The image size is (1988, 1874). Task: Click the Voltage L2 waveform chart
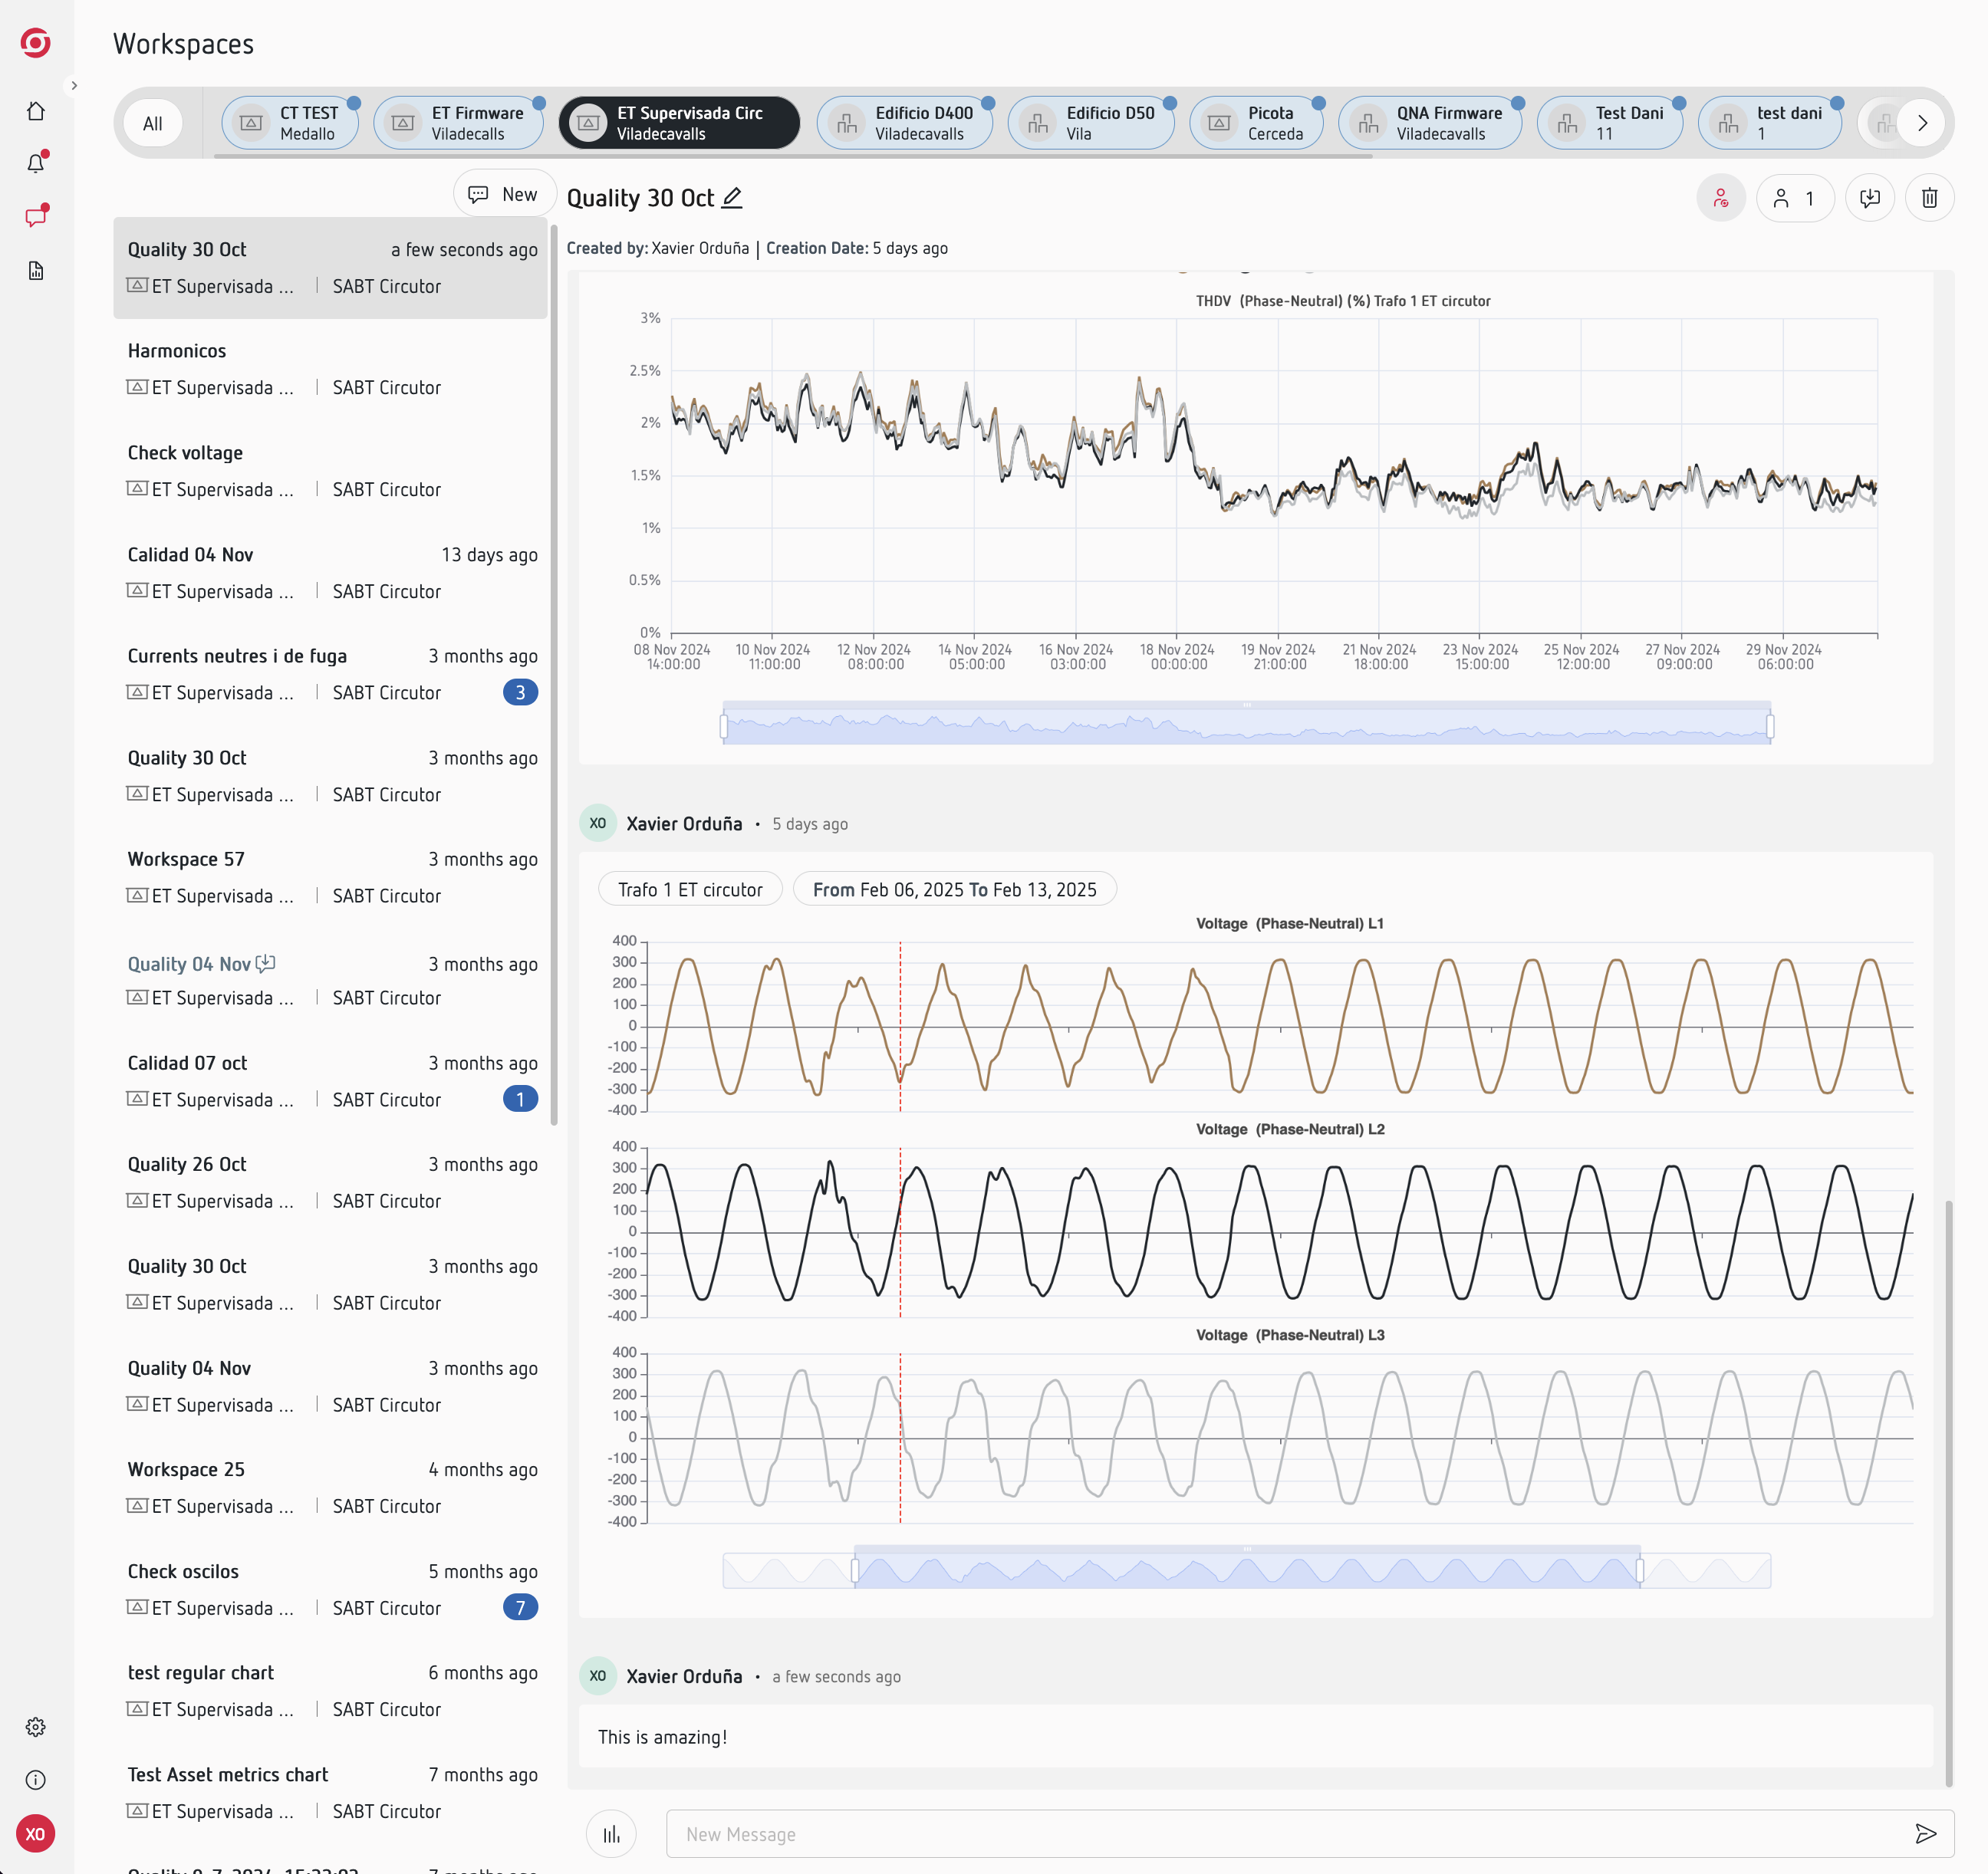[x=1280, y=1231]
